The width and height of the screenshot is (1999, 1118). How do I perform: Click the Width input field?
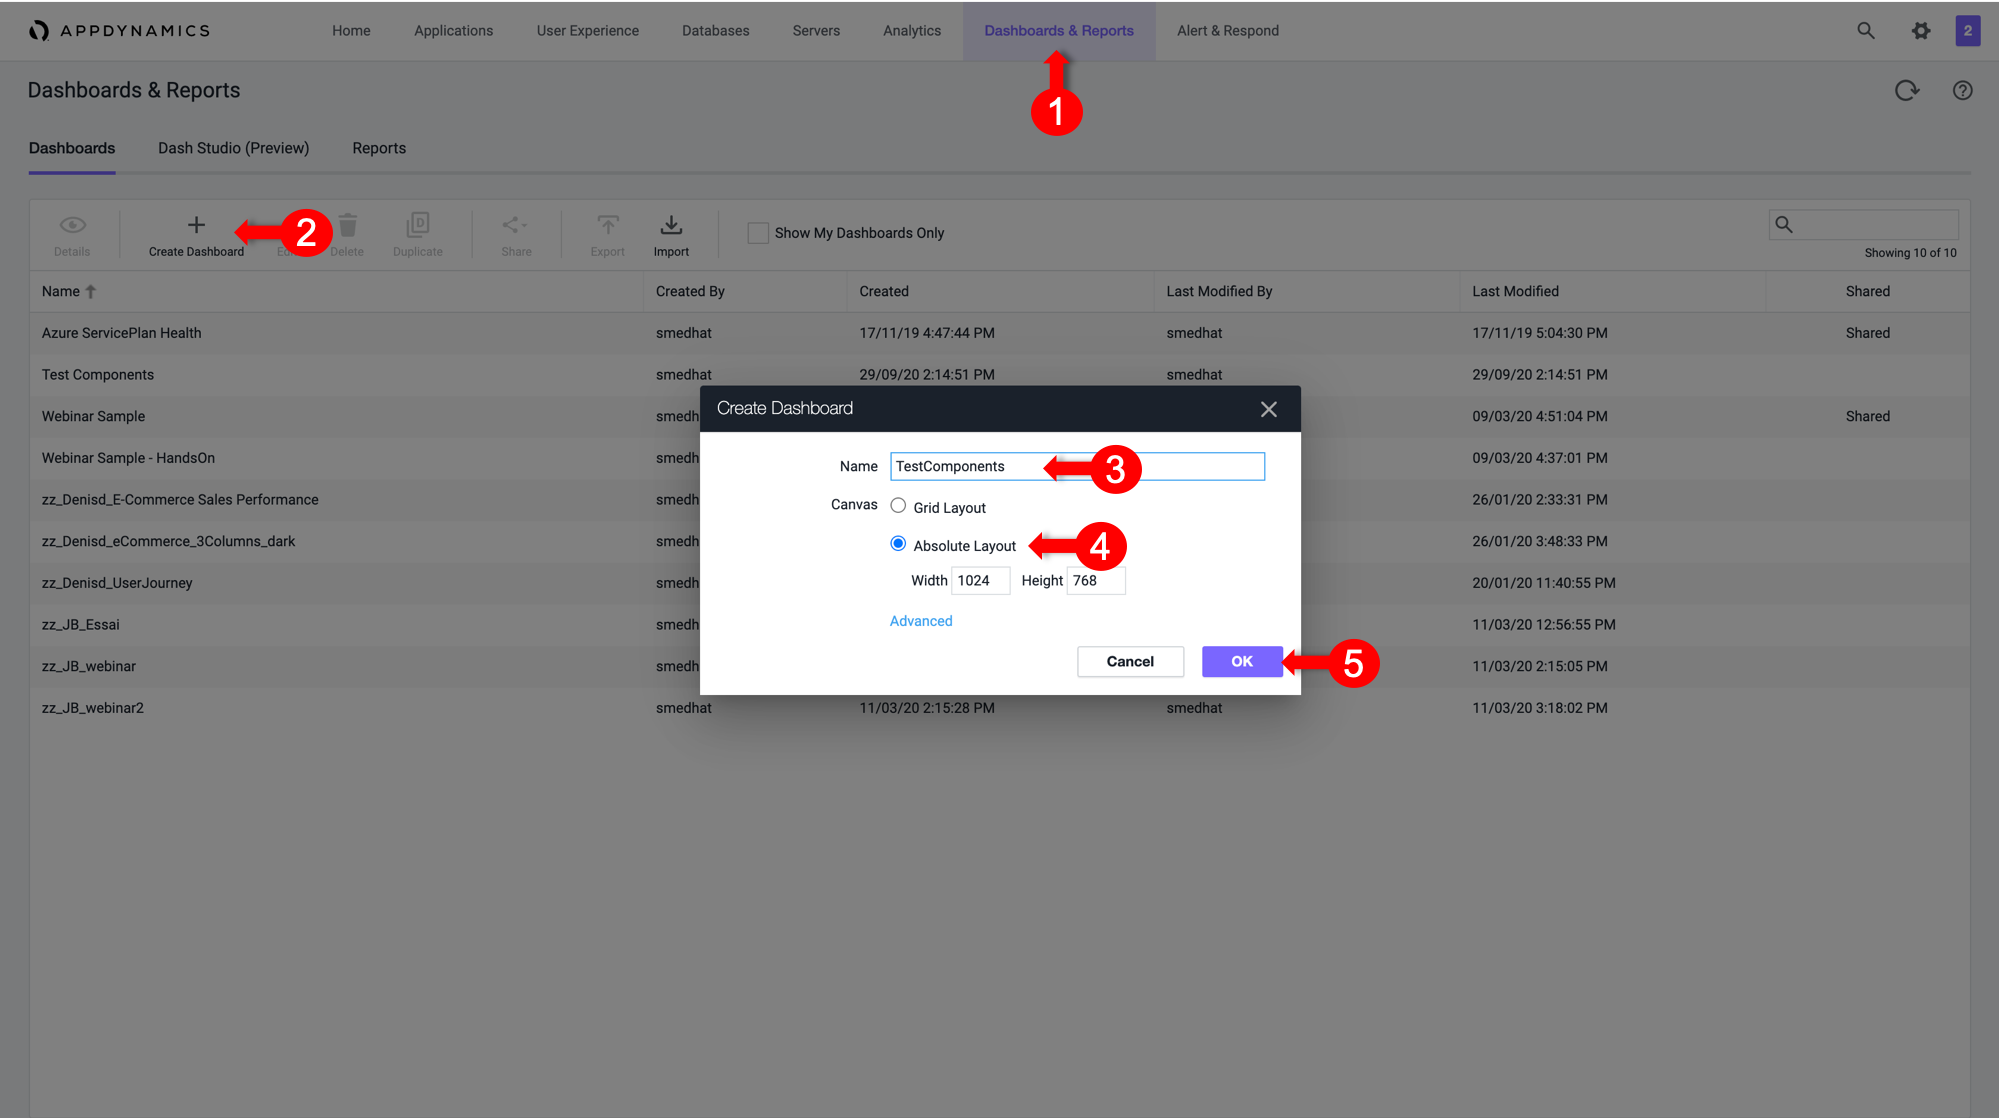[x=980, y=581]
